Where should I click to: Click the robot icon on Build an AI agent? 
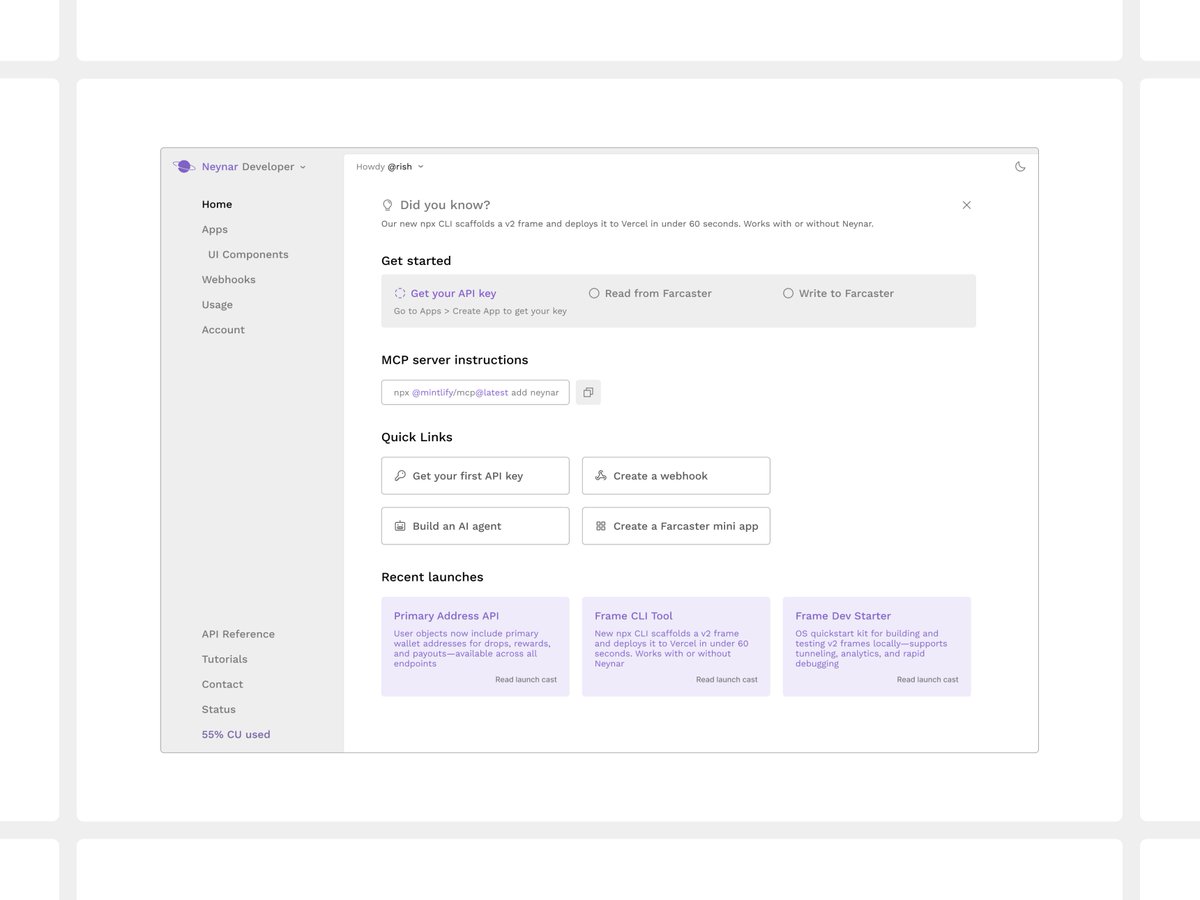point(400,526)
